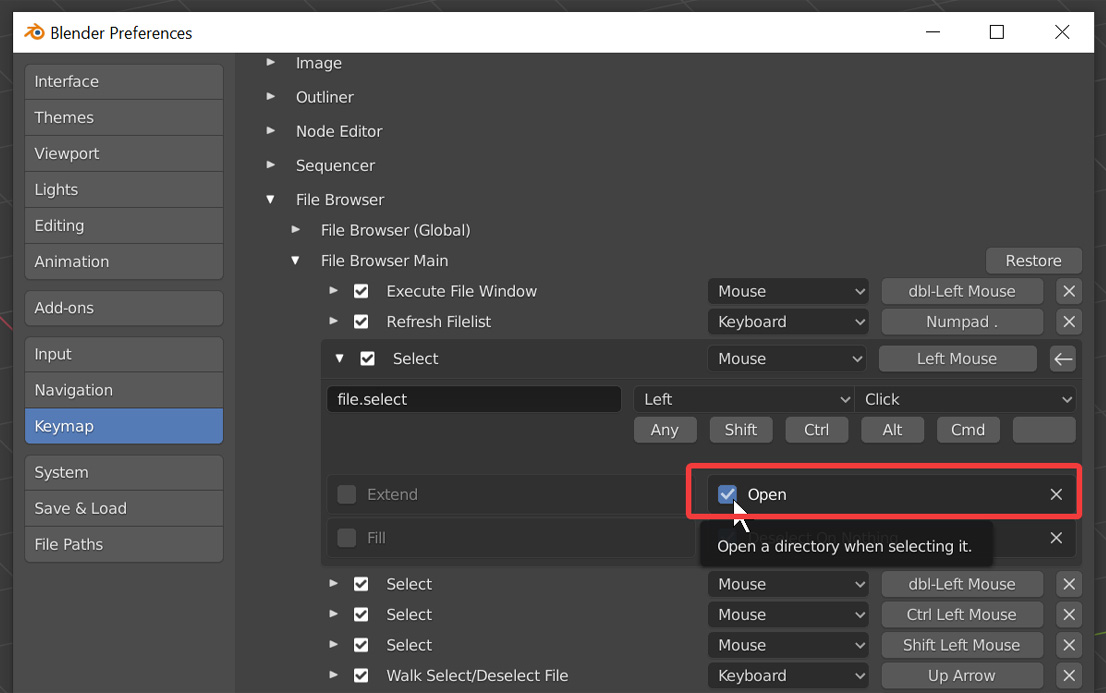
Task: Click the restore-to-default arrow beside Left Mouse
Action: pos(1062,358)
